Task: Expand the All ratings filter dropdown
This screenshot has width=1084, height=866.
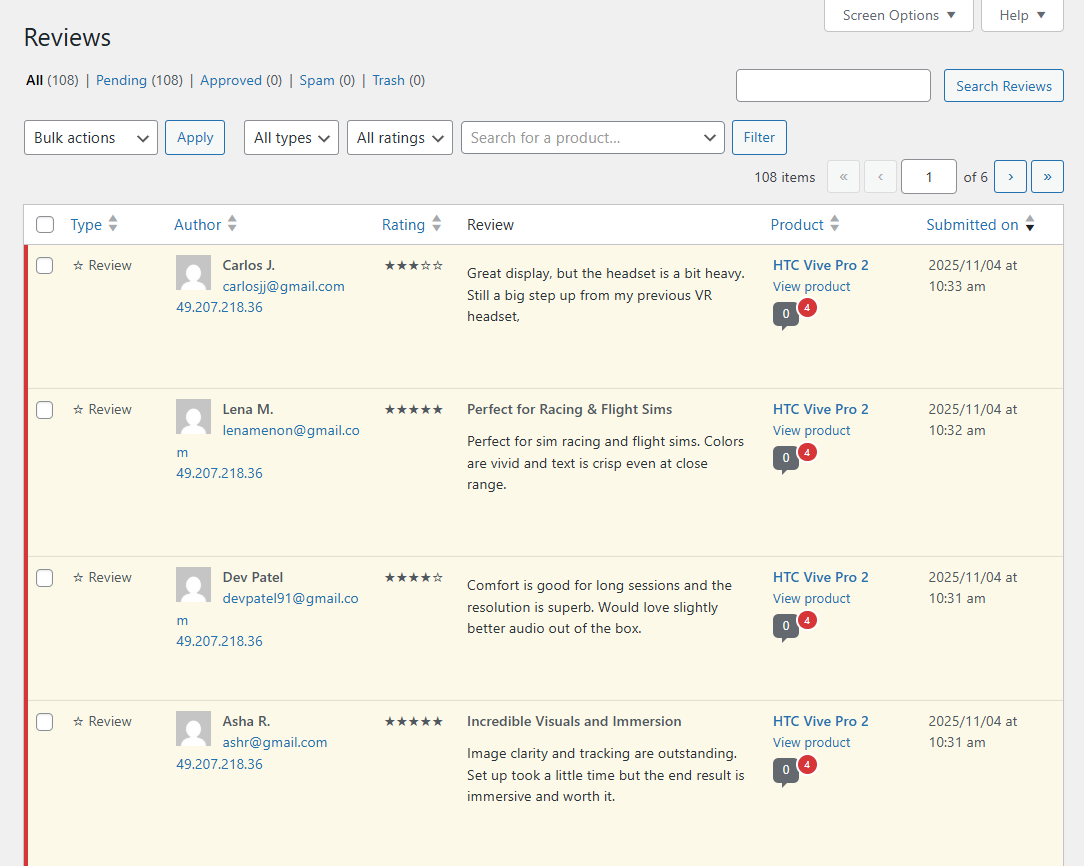Action: pyautogui.click(x=400, y=138)
